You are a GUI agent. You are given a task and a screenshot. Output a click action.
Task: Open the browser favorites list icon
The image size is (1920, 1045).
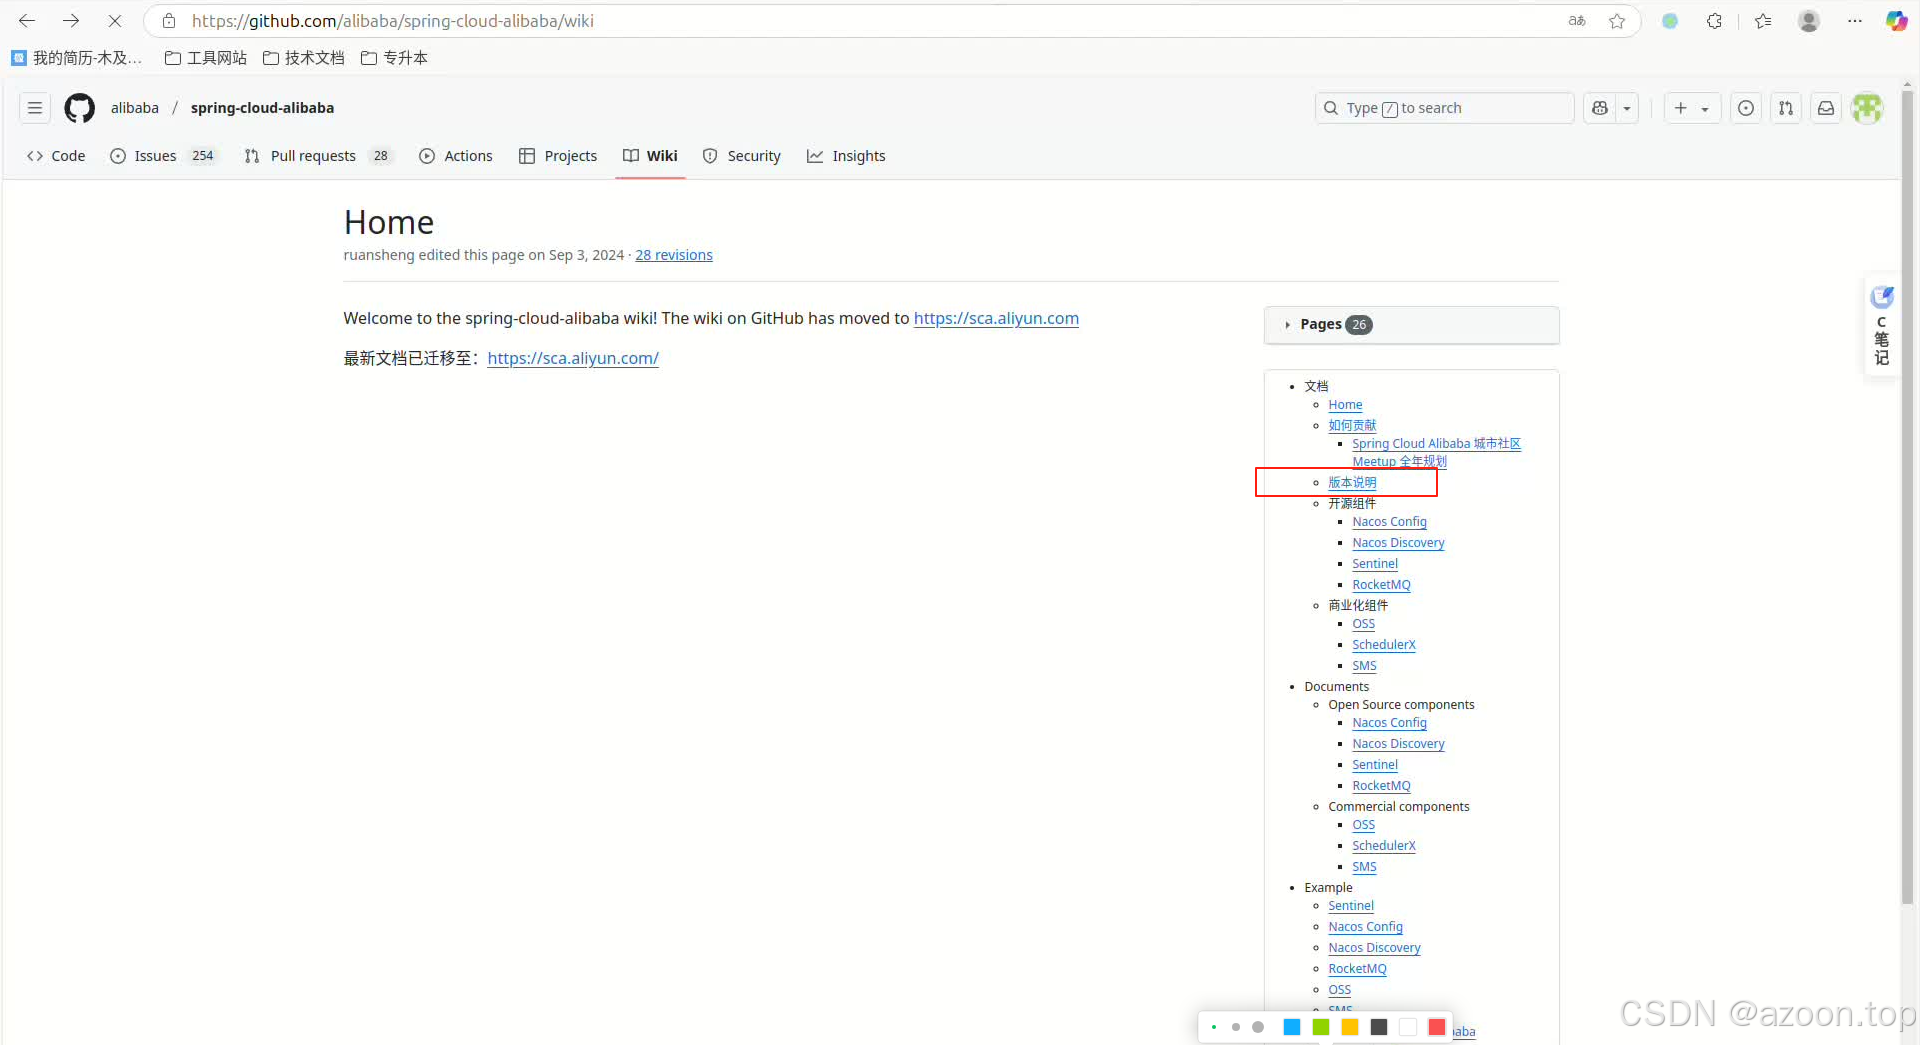coord(1763,21)
